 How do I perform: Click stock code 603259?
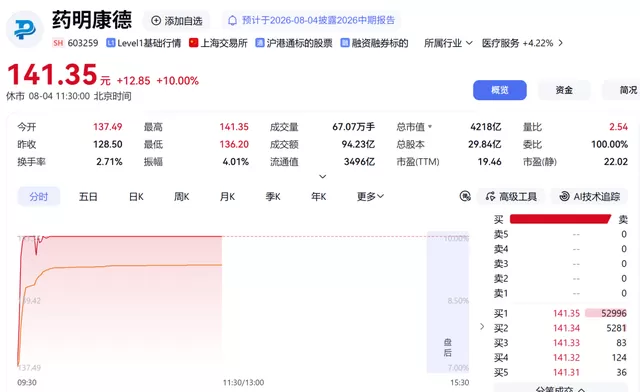(83, 43)
